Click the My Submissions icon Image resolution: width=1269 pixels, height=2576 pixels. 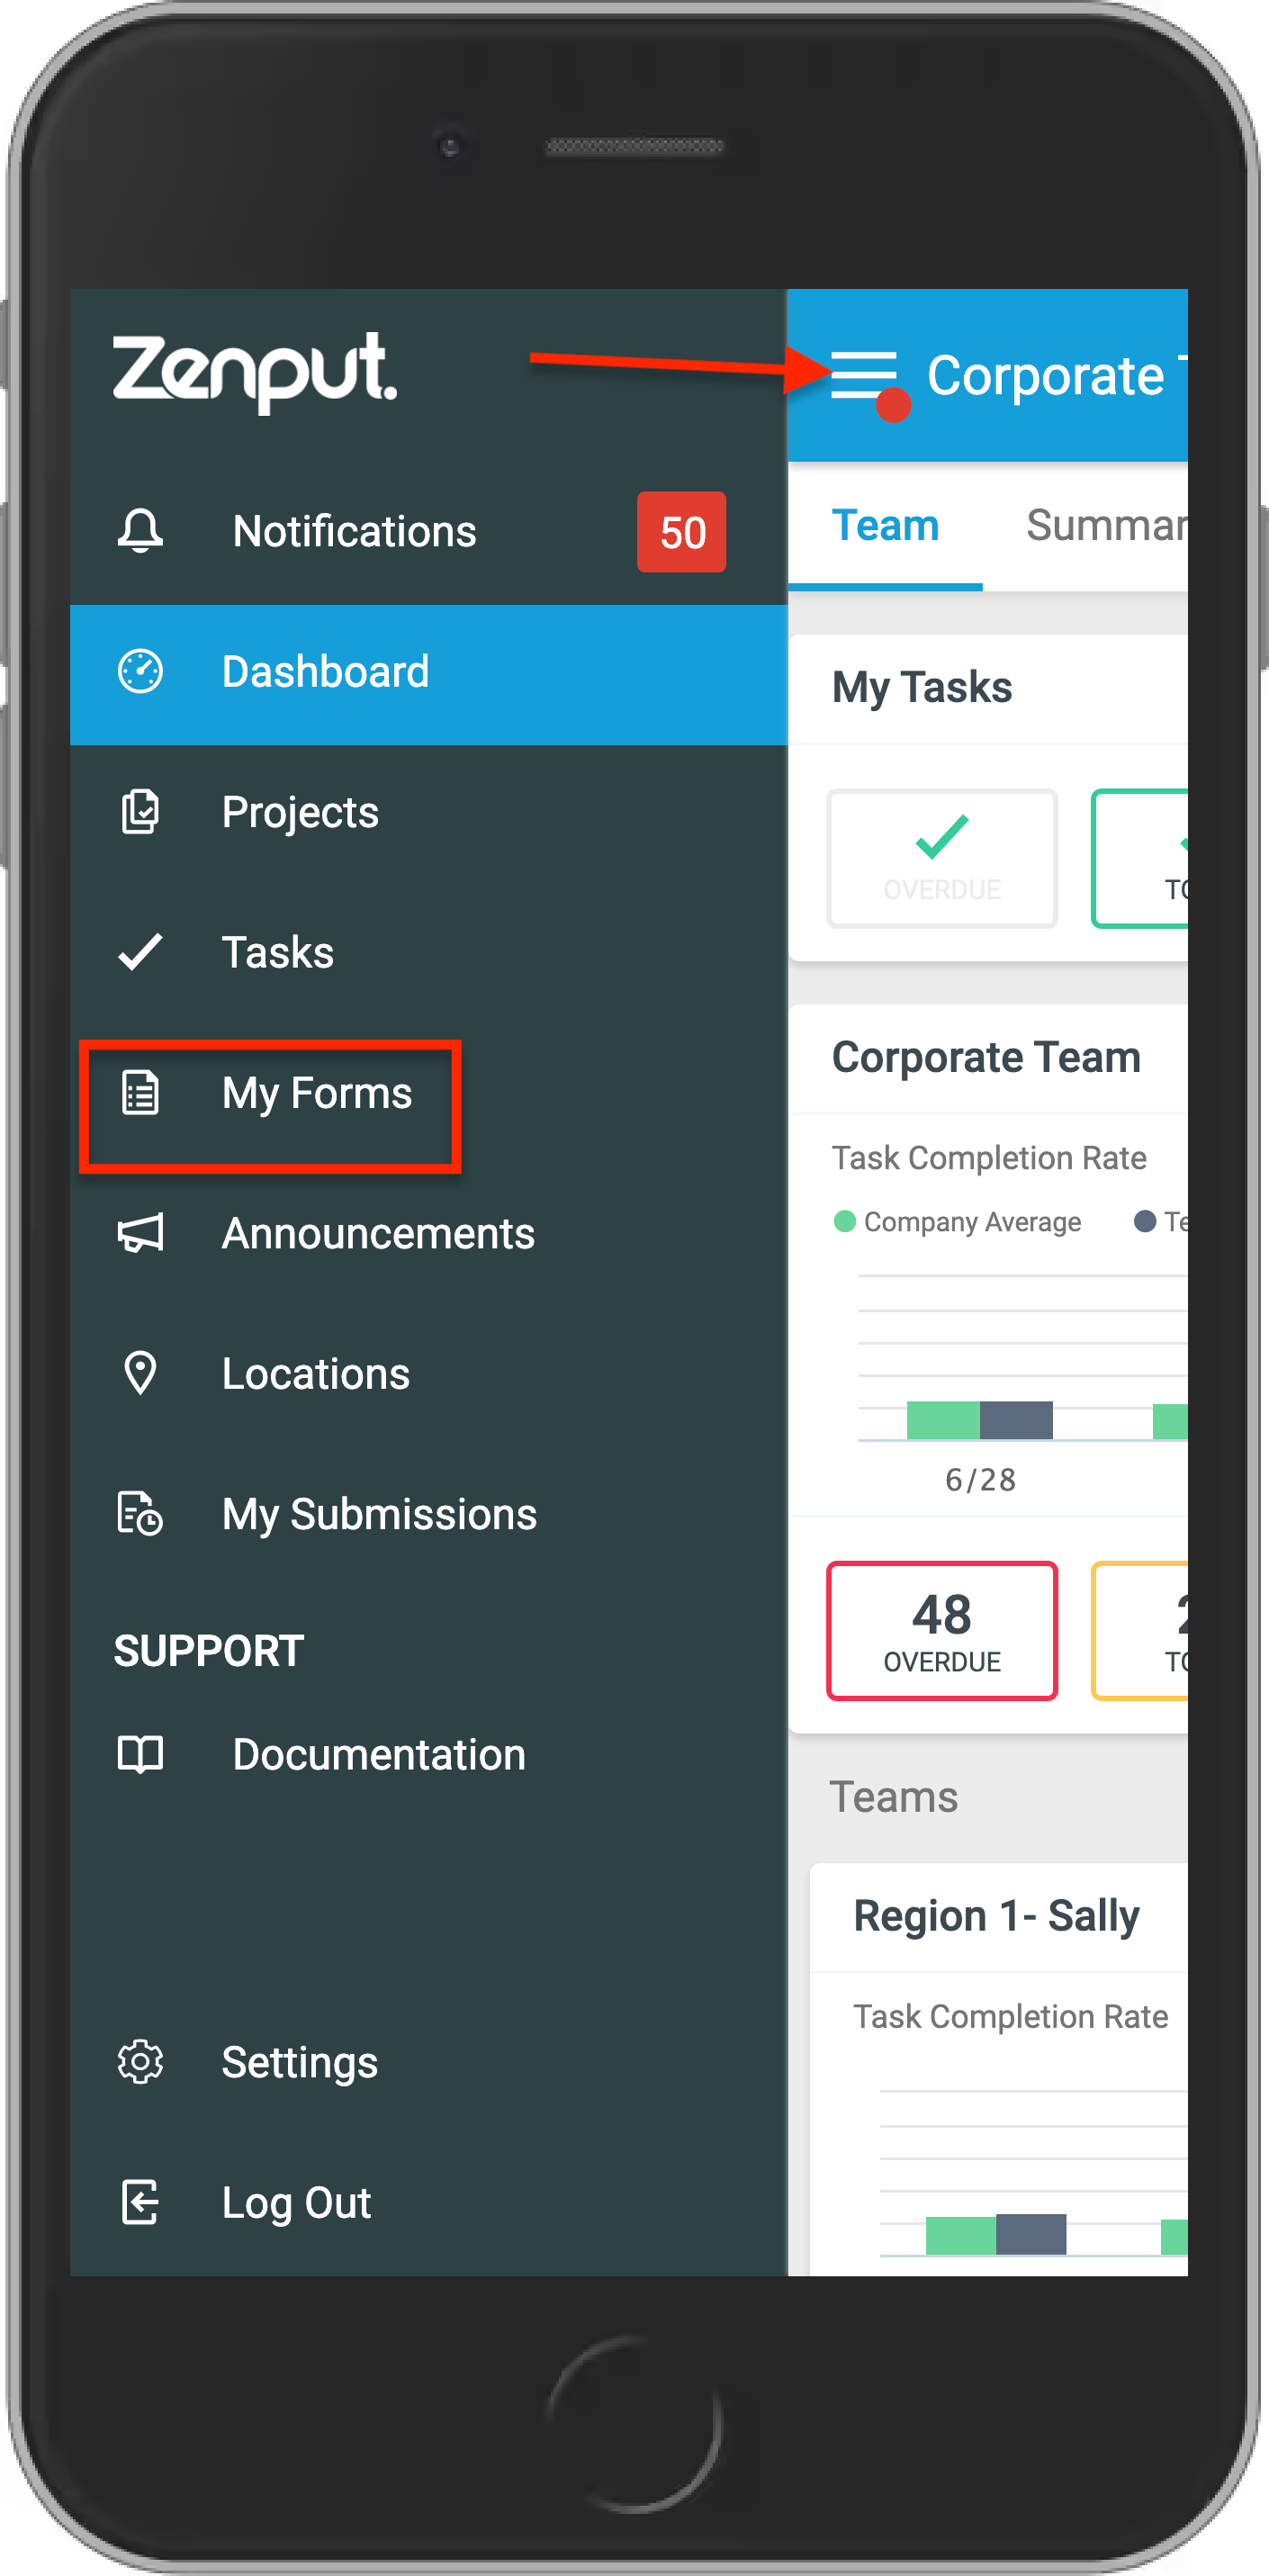pyautogui.click(x=140, y=1513)
